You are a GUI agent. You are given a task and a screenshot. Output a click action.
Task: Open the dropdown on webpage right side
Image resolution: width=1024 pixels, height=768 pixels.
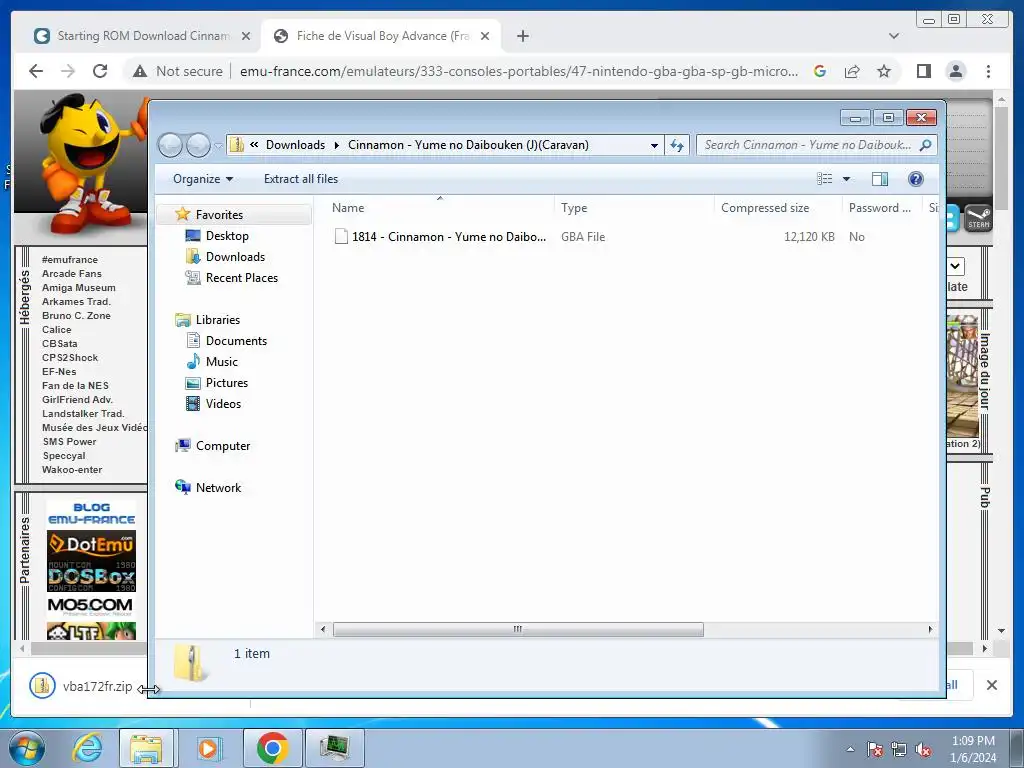click(x=955, y=266)
